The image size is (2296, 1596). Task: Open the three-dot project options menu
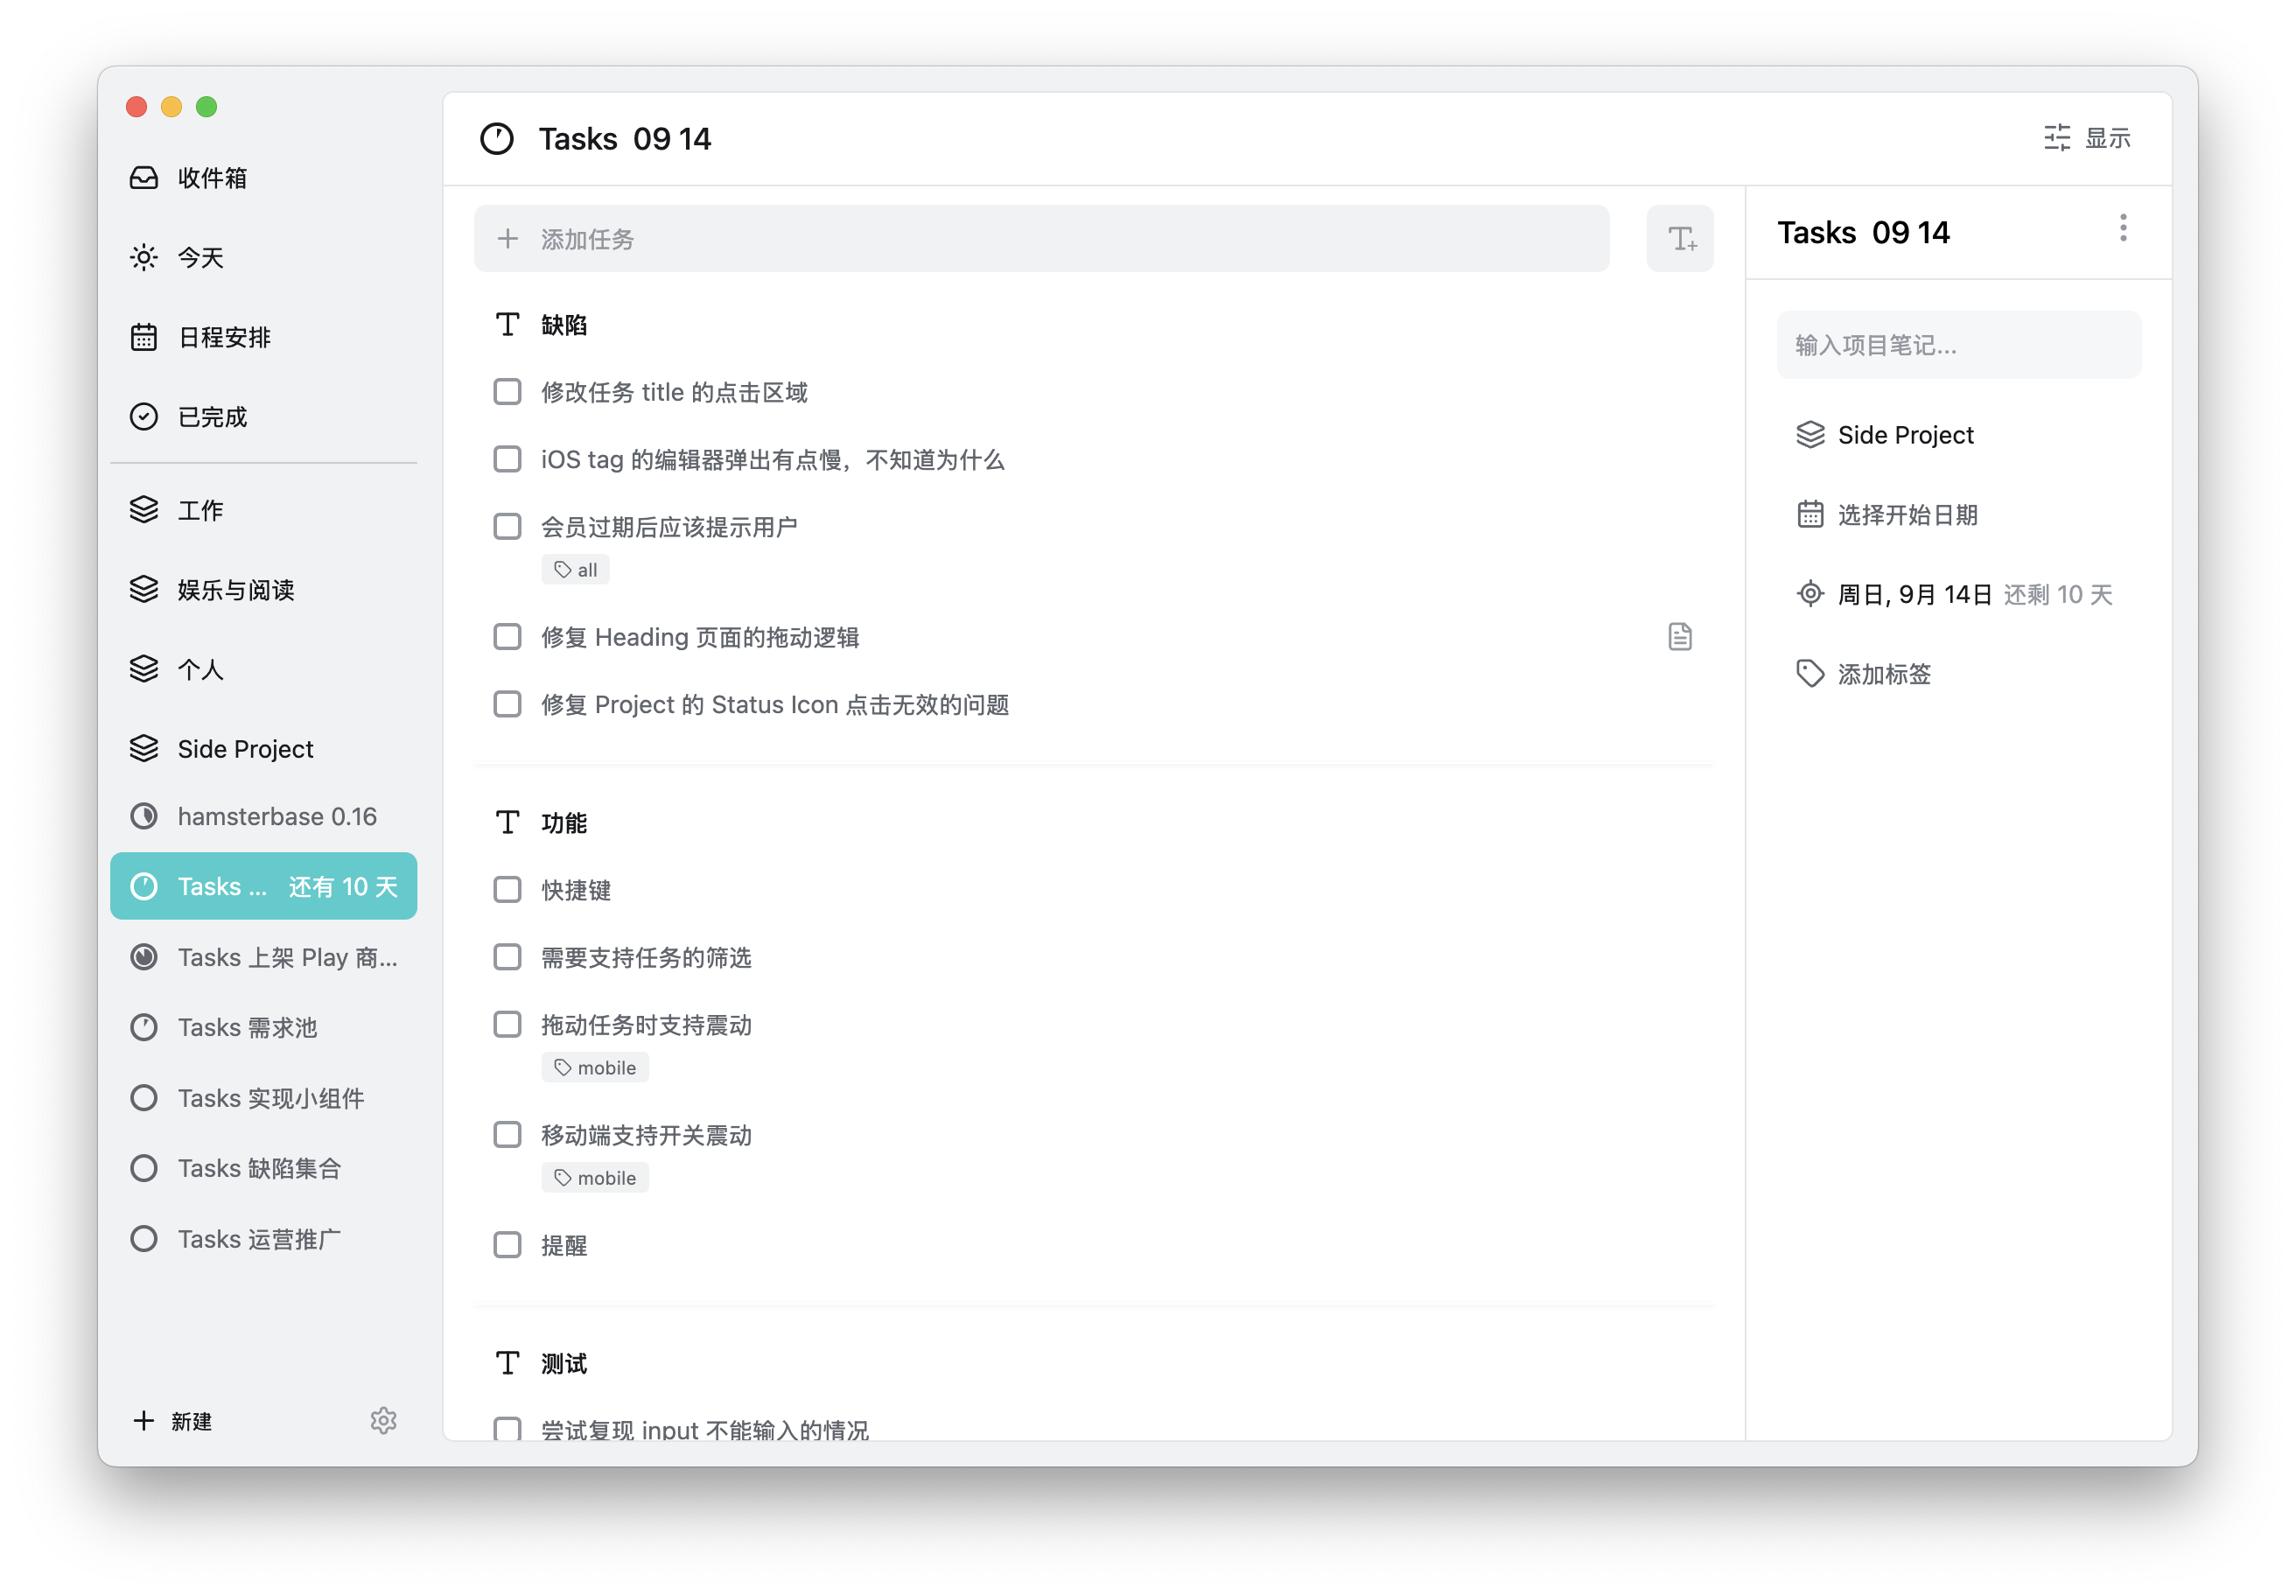point(2122,229)
